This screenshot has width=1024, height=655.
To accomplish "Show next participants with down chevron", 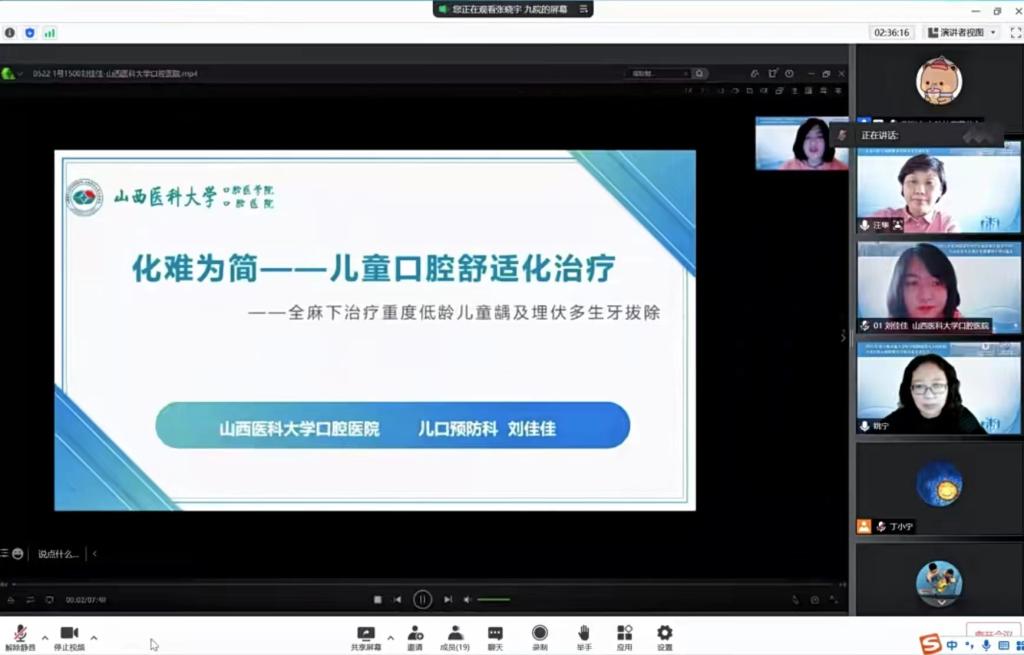I will click(941, 602).
